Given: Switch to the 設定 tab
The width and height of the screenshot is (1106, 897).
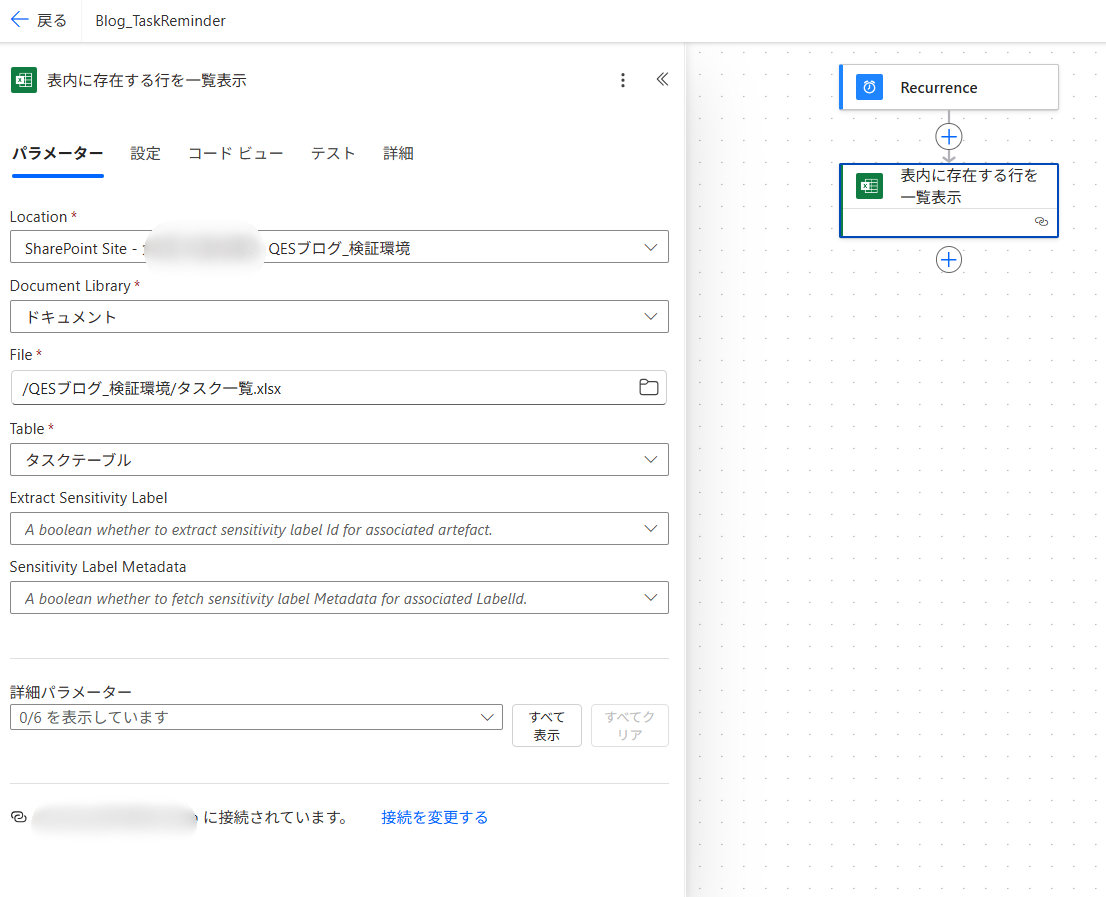Looking at the screenshot, I should pos(145,153).
